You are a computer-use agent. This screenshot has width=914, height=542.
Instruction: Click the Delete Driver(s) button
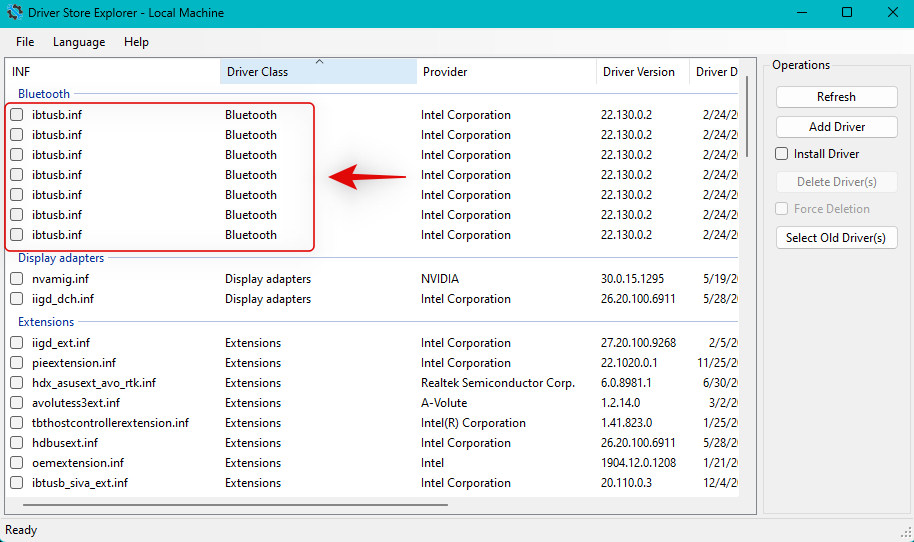click(x=836, y=182)
